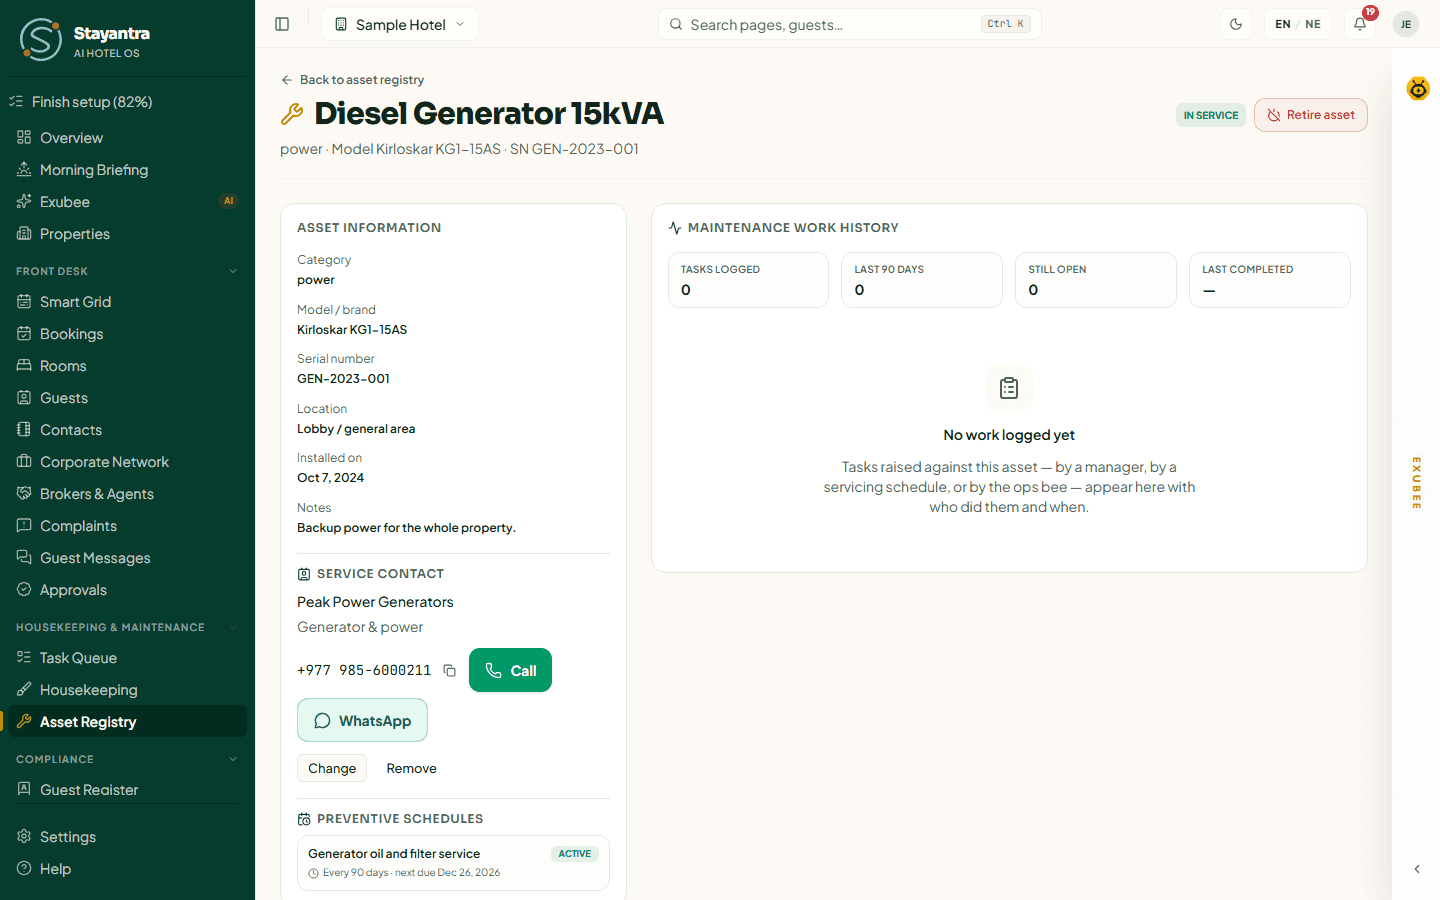Open Morning Briefing page

point(127,170)
